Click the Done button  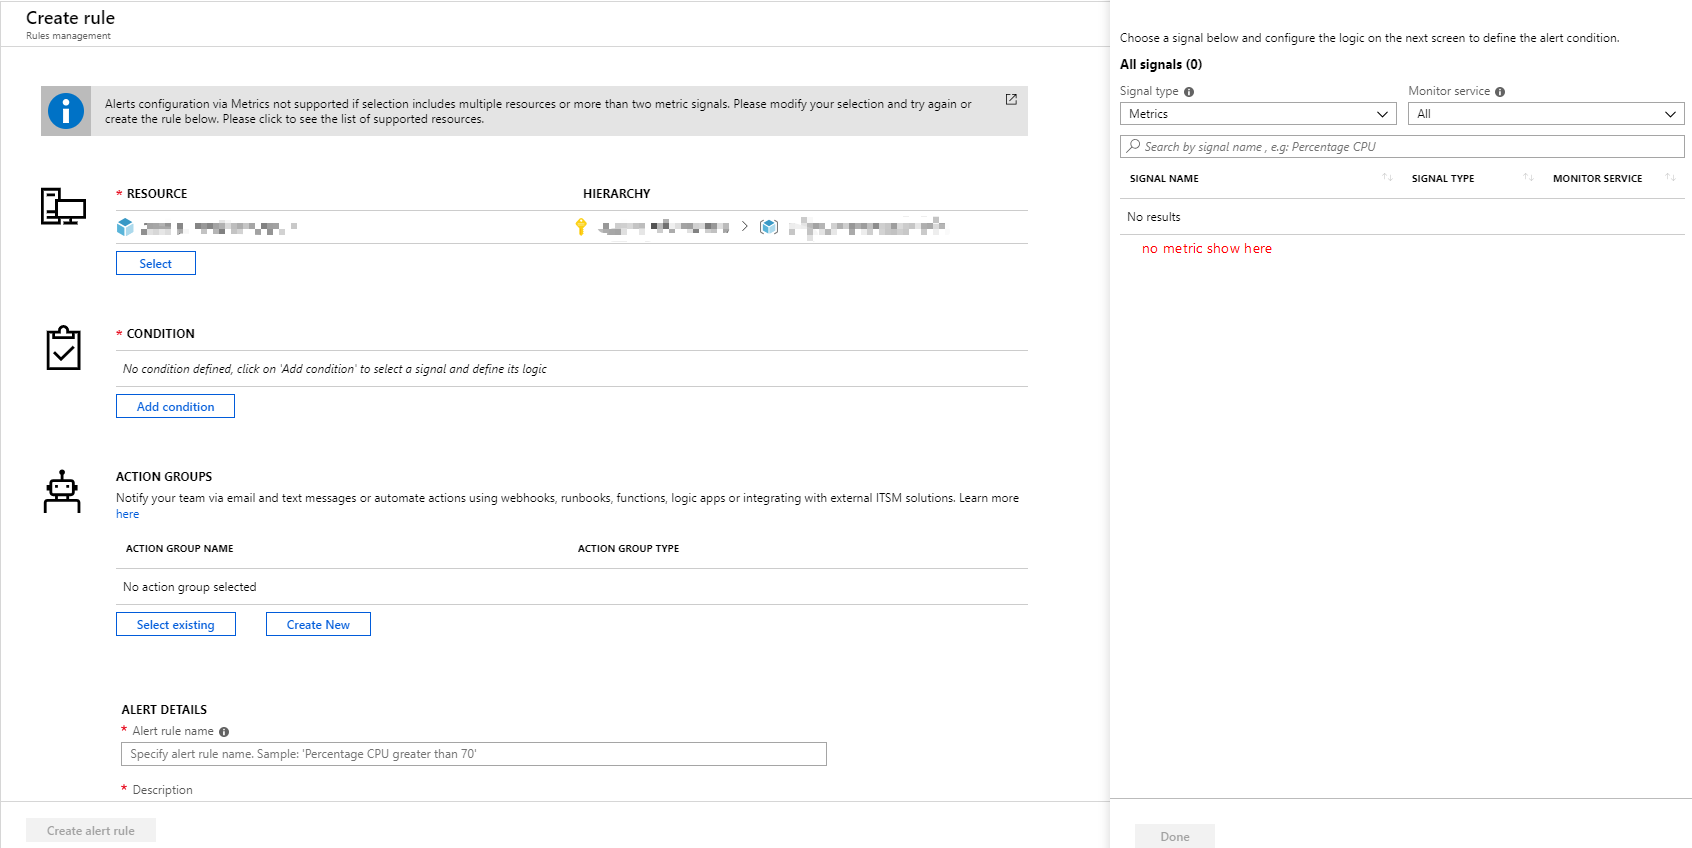tap(1175, 836)
